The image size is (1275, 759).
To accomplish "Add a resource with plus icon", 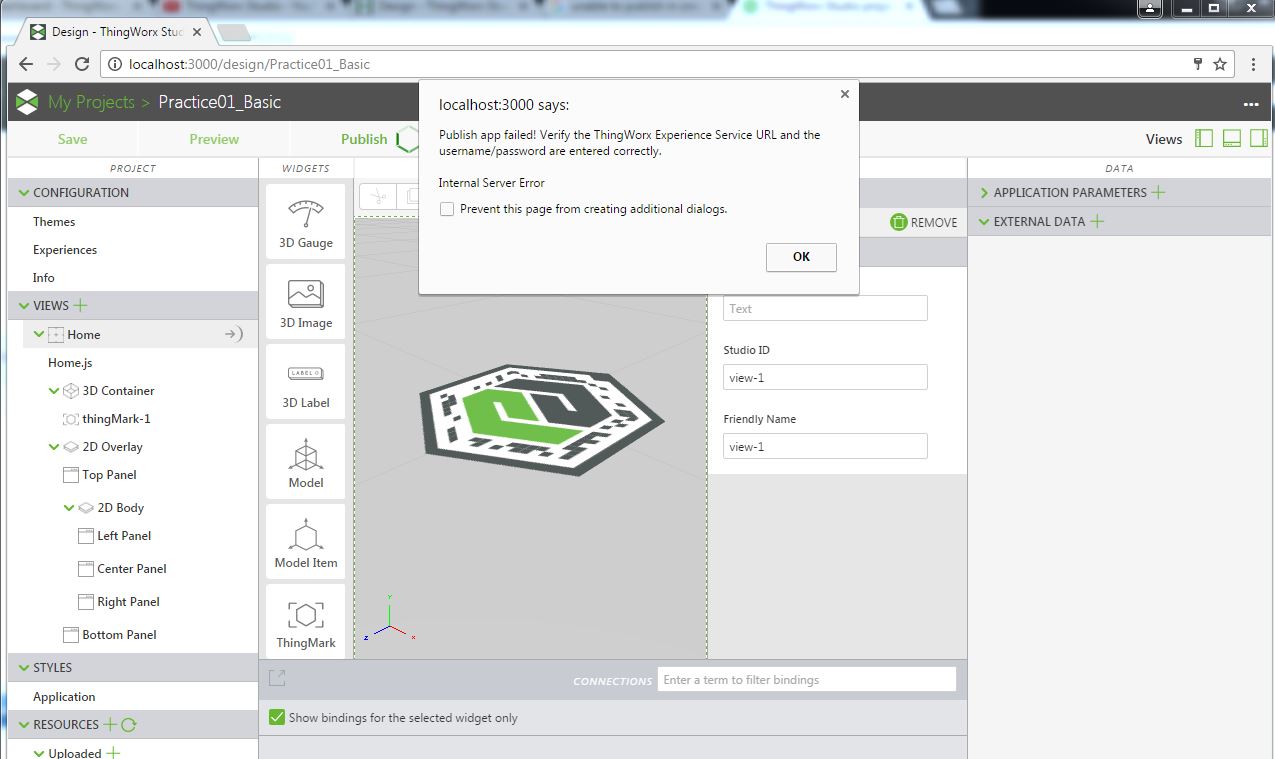I will click(110, 724).
